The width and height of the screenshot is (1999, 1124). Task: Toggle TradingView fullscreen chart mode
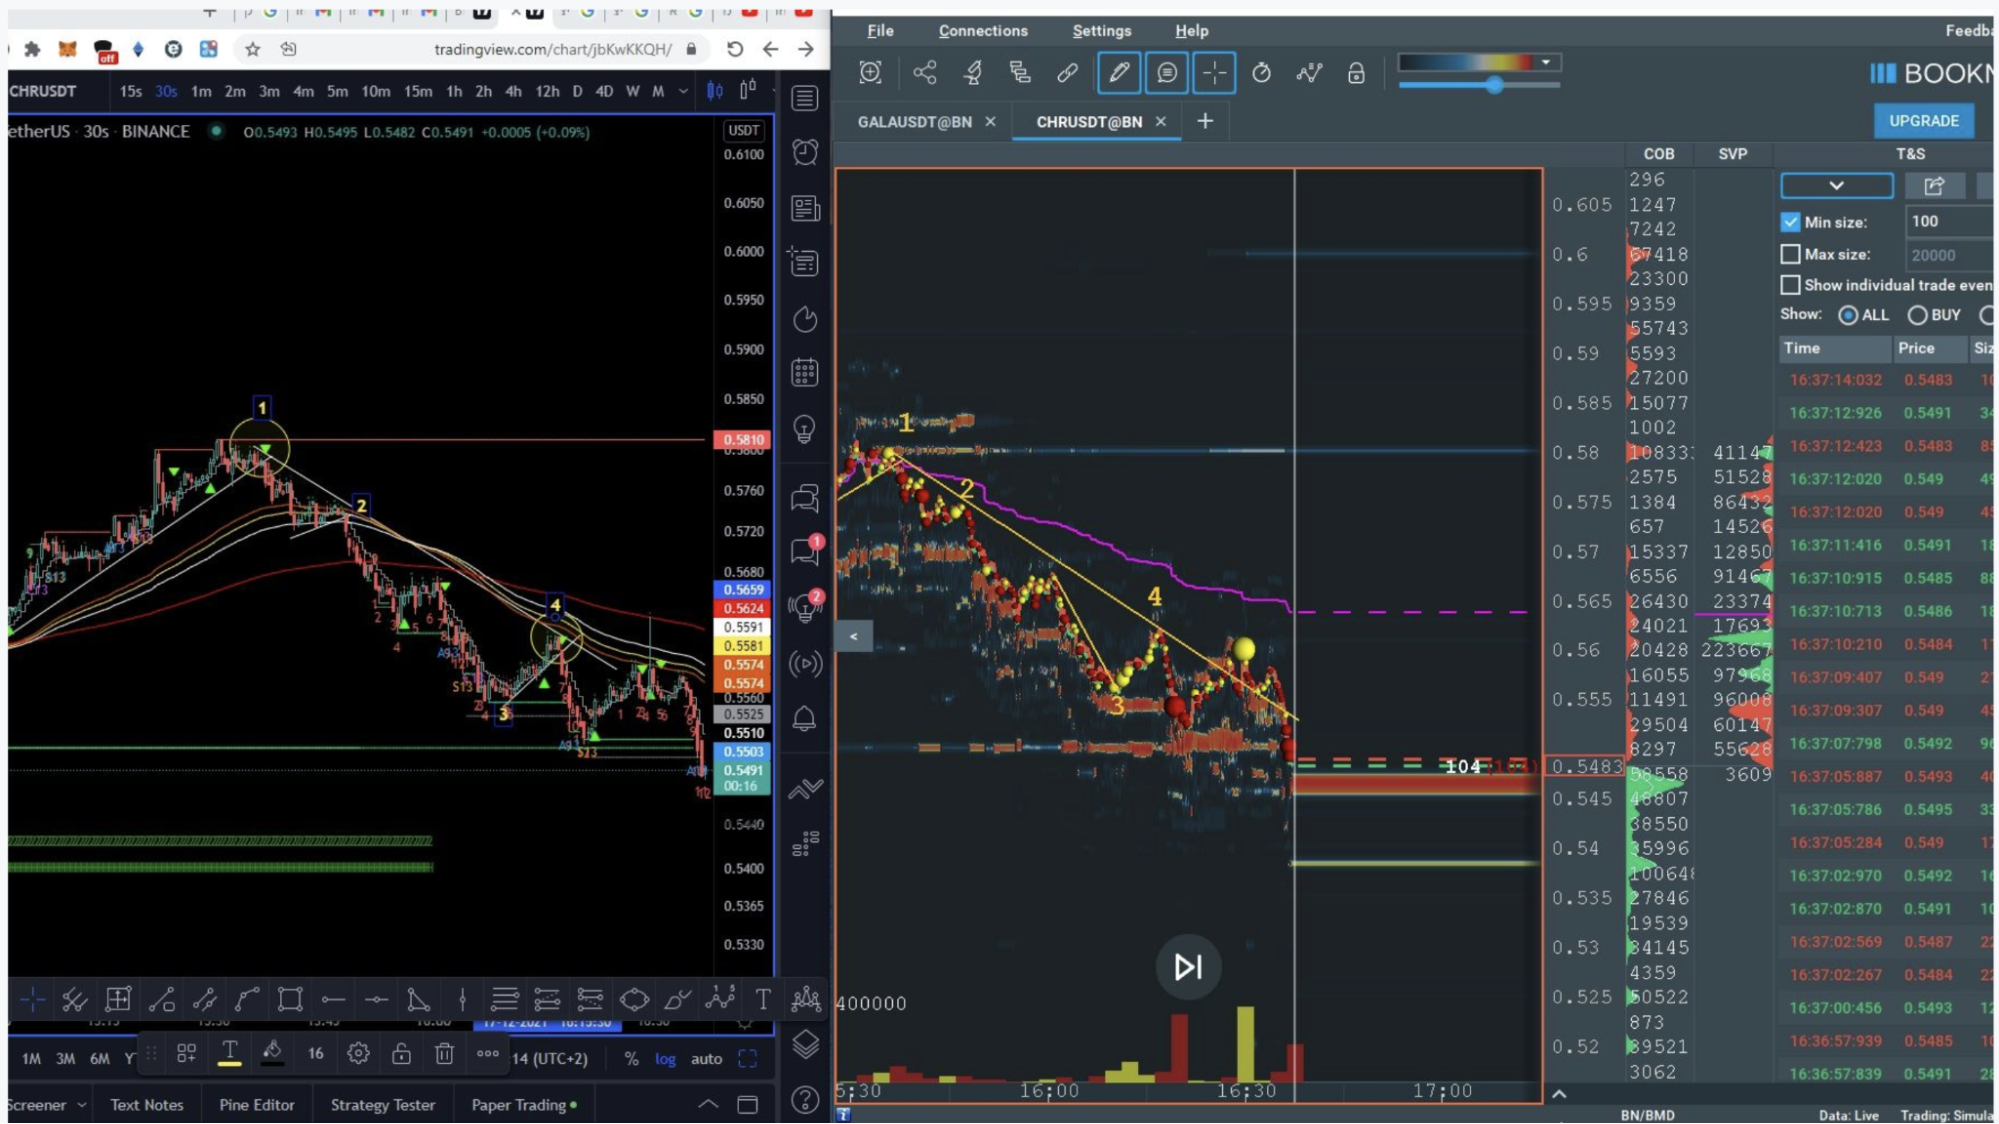(747, 1059)
